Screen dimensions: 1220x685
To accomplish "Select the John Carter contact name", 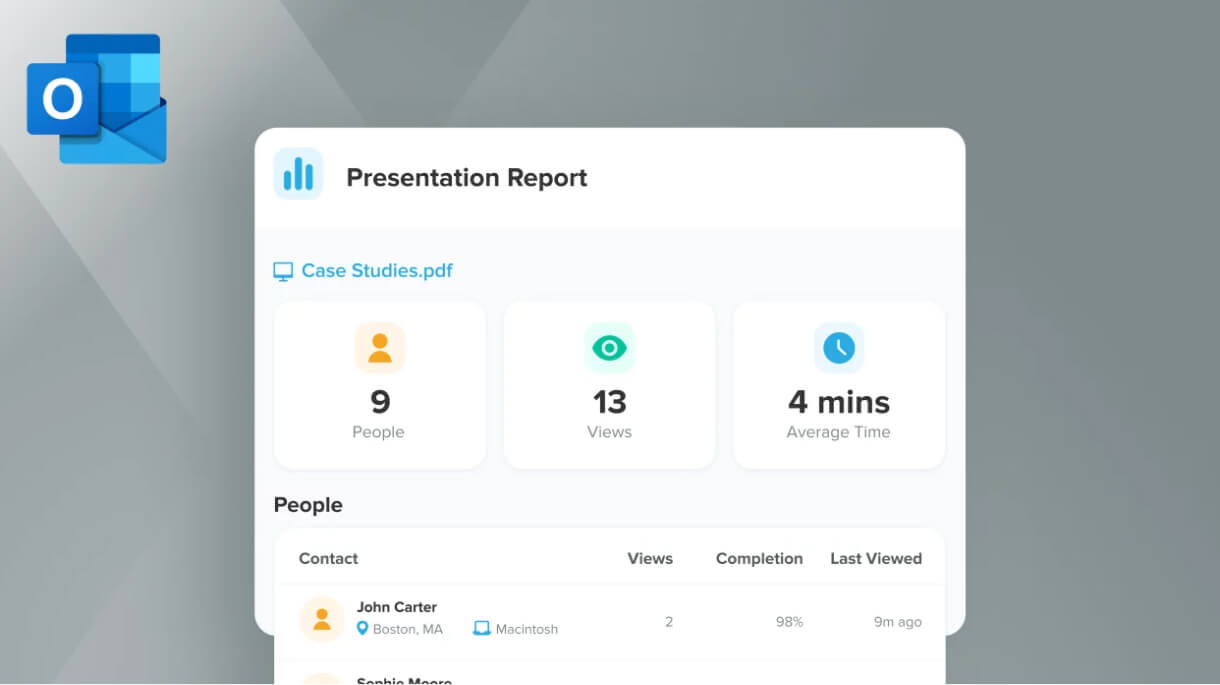I will tap(397, 607).
